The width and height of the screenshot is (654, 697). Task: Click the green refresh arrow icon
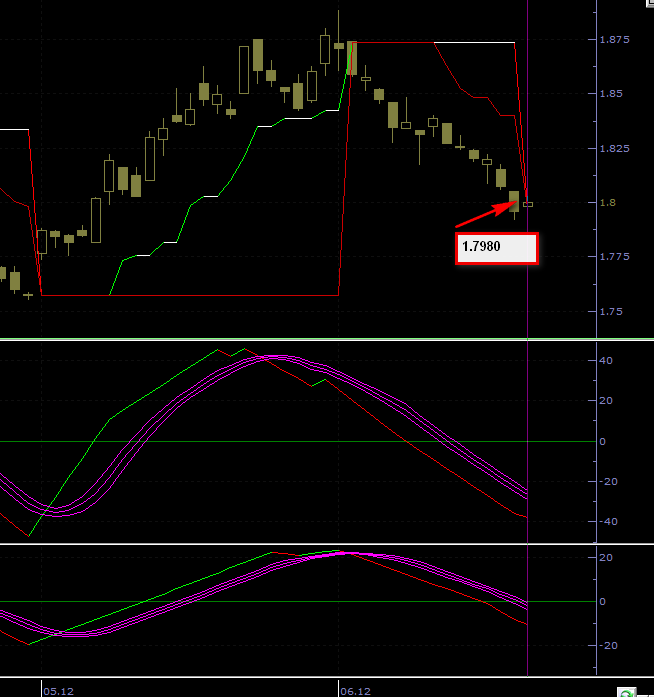pos(626,693)
